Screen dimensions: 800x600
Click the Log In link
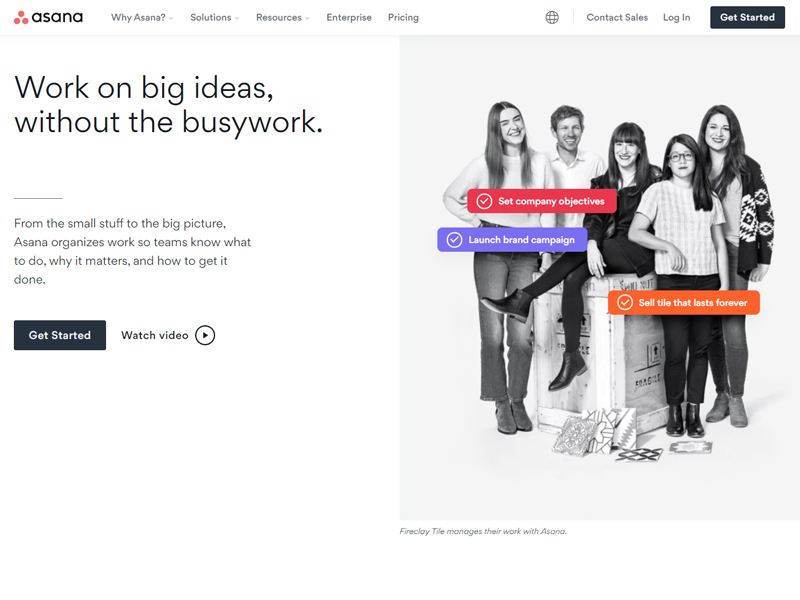676,17
